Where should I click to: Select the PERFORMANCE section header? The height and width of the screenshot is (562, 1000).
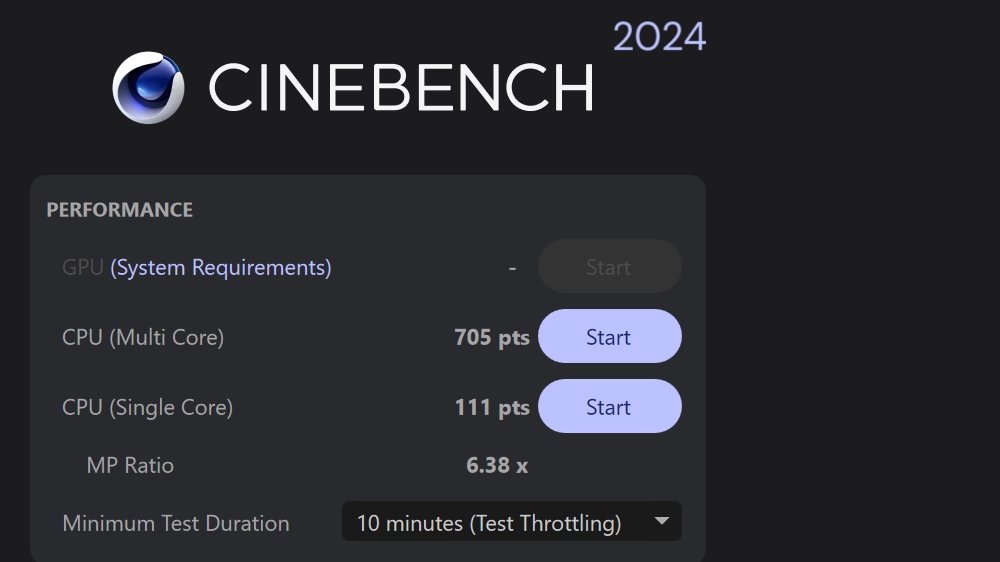coord(119,210)
